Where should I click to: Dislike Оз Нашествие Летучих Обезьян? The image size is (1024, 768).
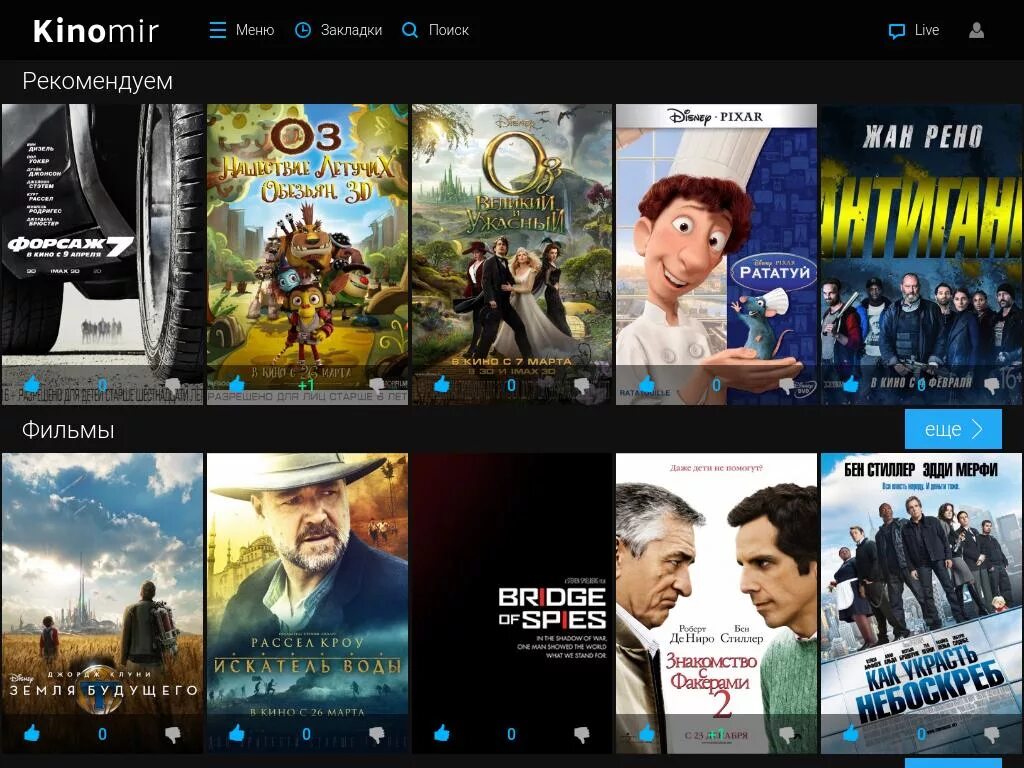tap(377, 385)
